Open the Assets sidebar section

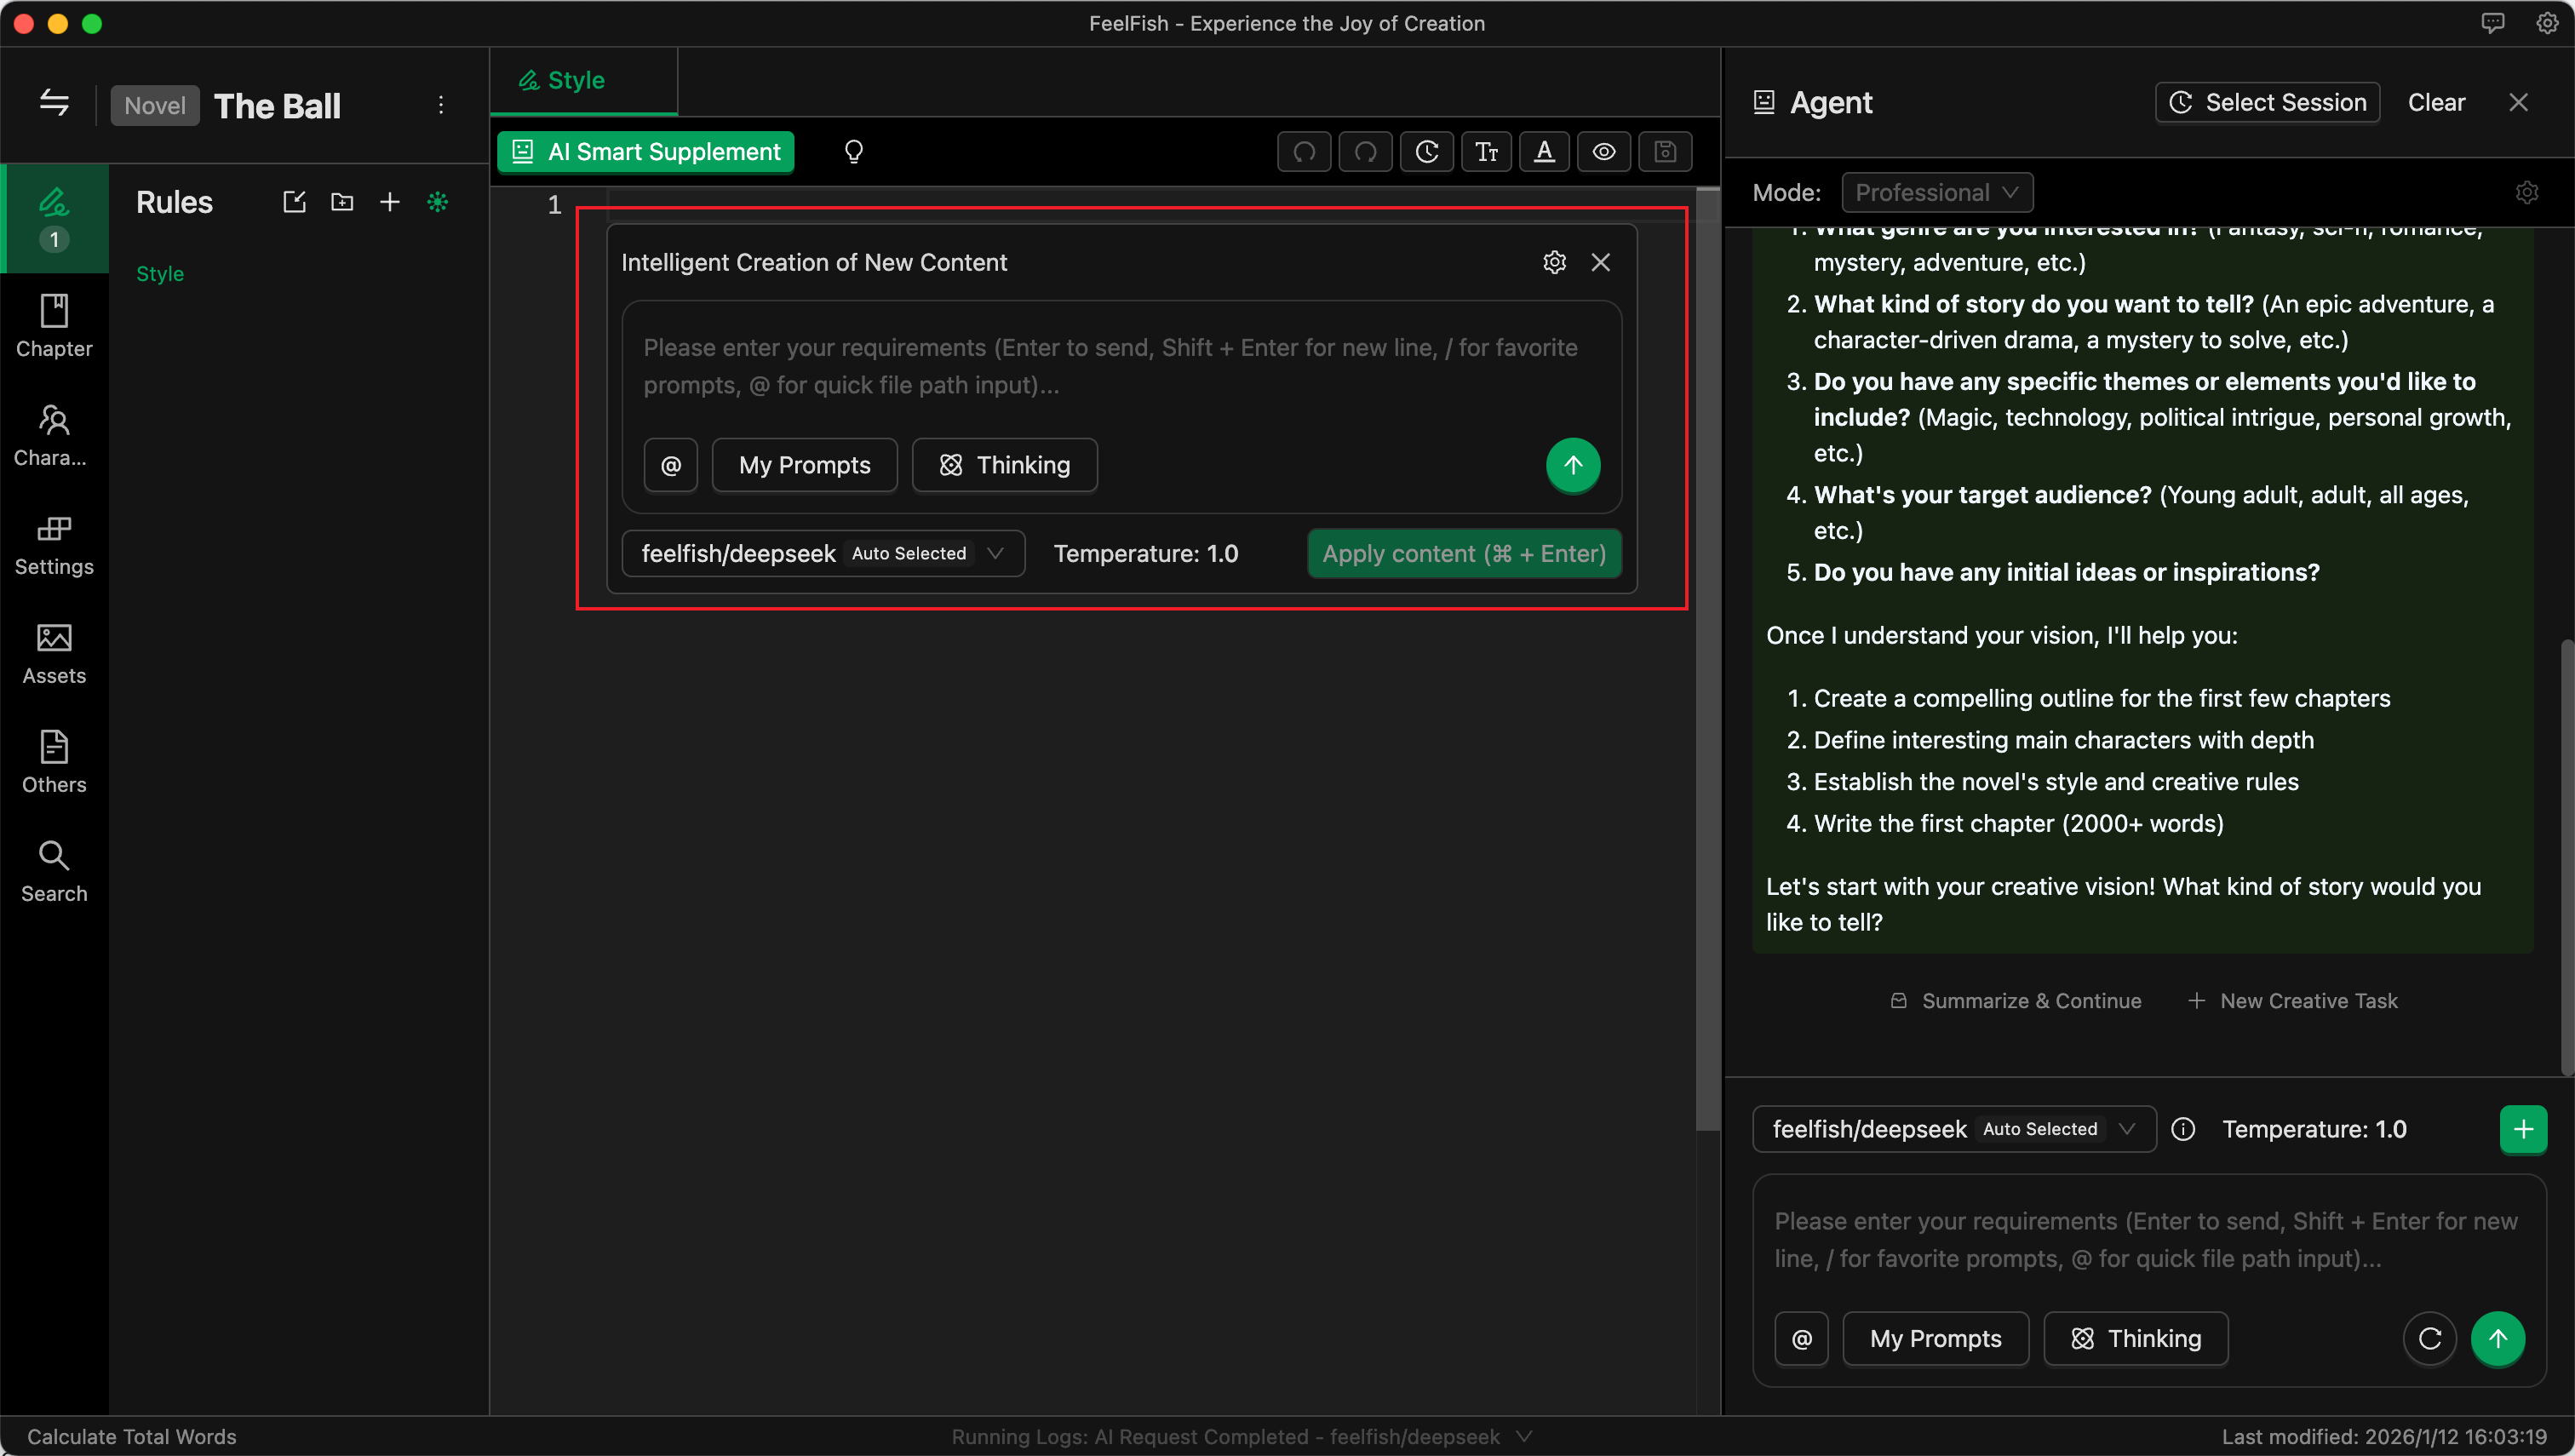54,653
